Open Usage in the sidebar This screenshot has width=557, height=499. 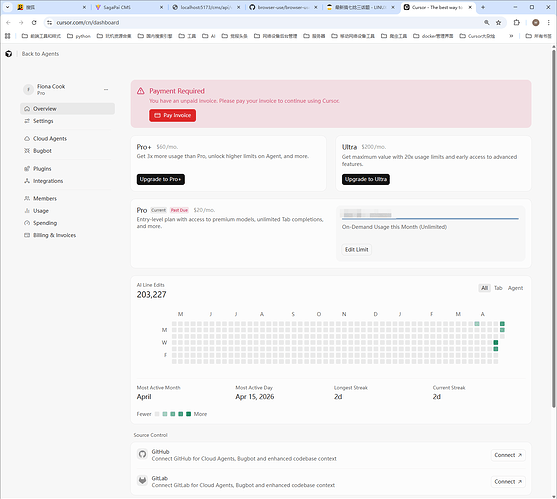67,211
